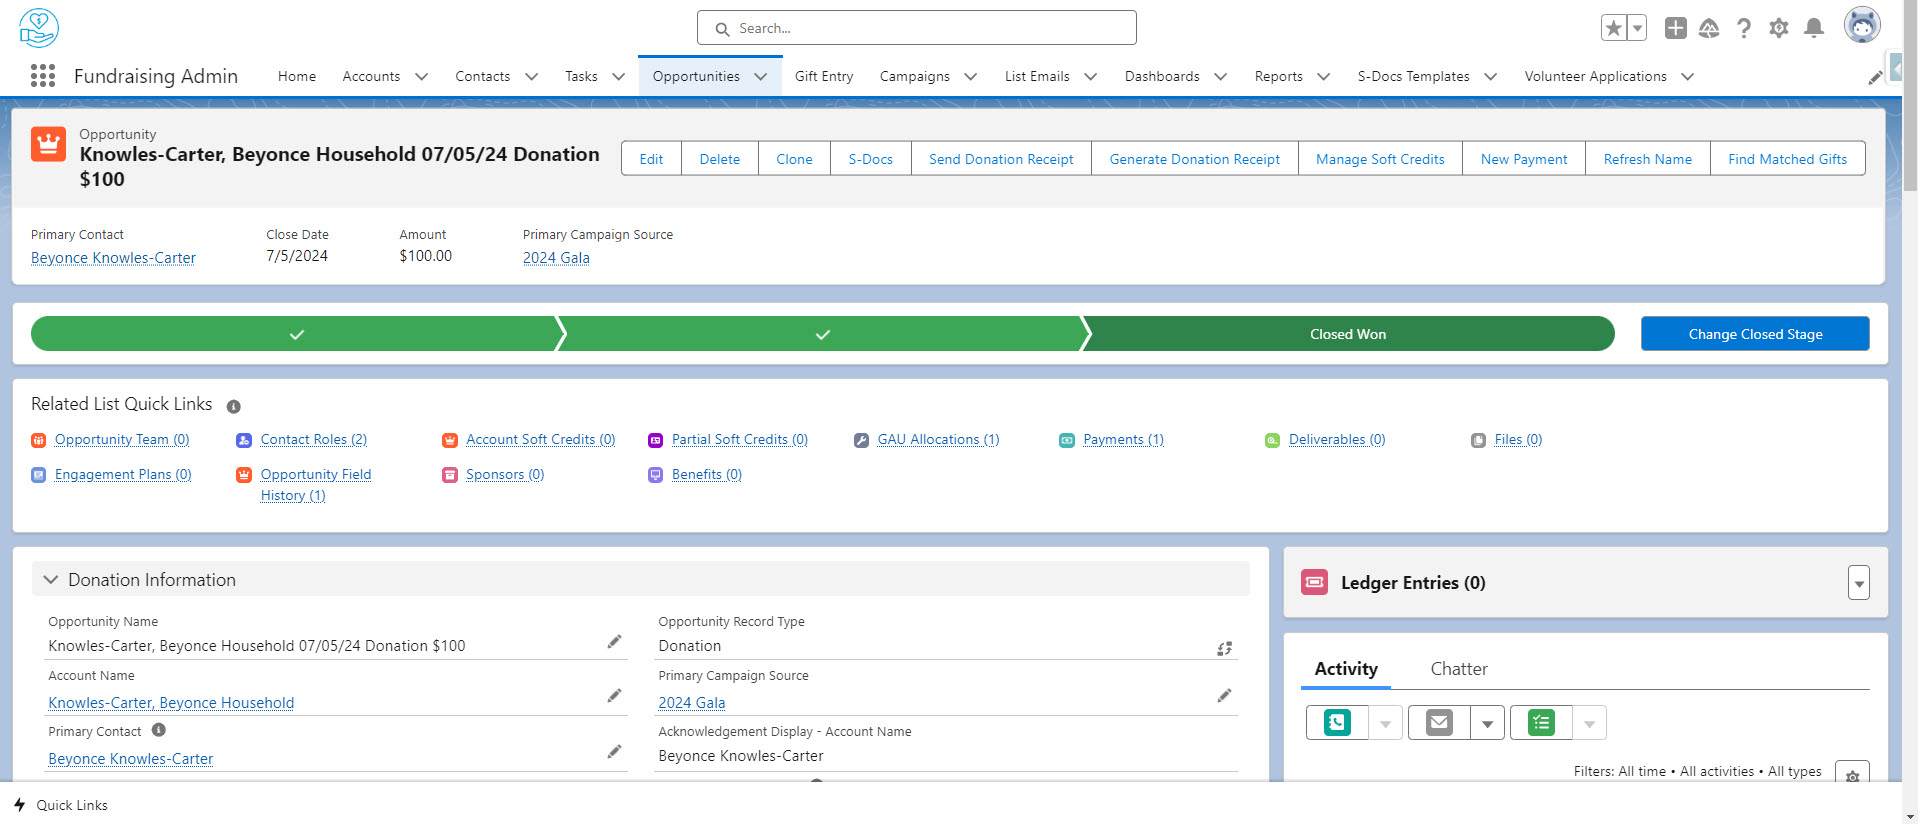Open the Setup gear icon

click(1778, 28)
